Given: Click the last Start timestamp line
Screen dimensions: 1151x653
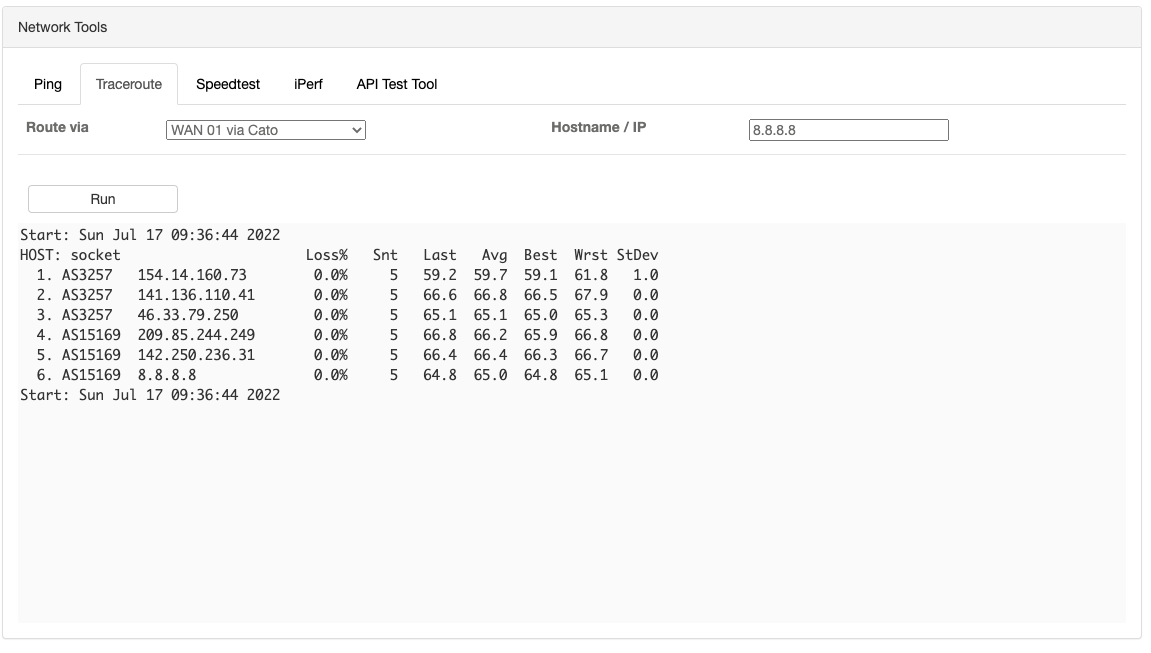Looking at the screenshot, I should [150, 395].
